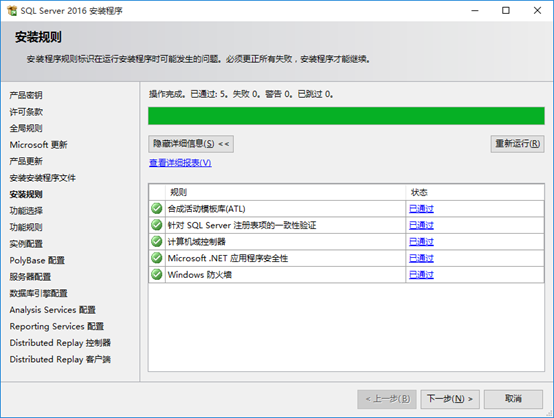The width and height of the screenshot is (554, 418).
Task: Maximize the SQL Server 2016 setup window
Action: pos(506,11)
